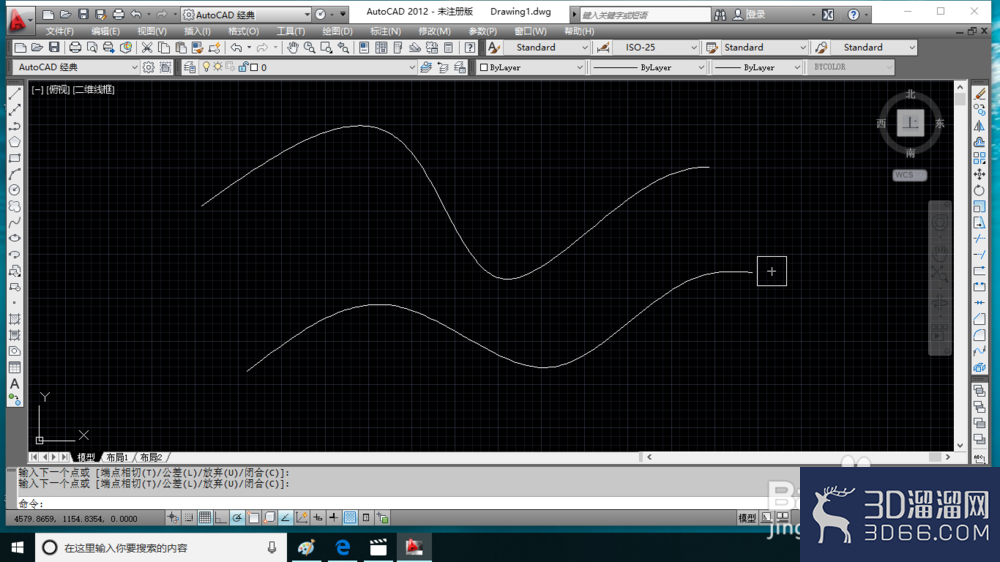The height and width of the screenshot is (562, 1000).
Task: Click the Workspace Settings gear icon
Action: [x=149, y=67]
